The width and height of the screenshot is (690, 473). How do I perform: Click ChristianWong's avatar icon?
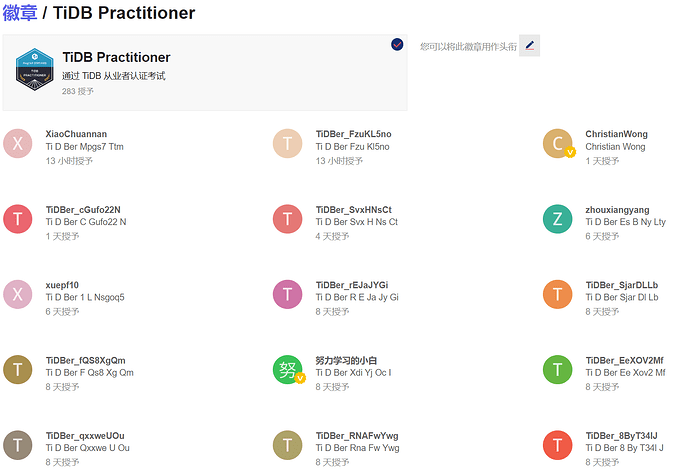click(557, 143)
